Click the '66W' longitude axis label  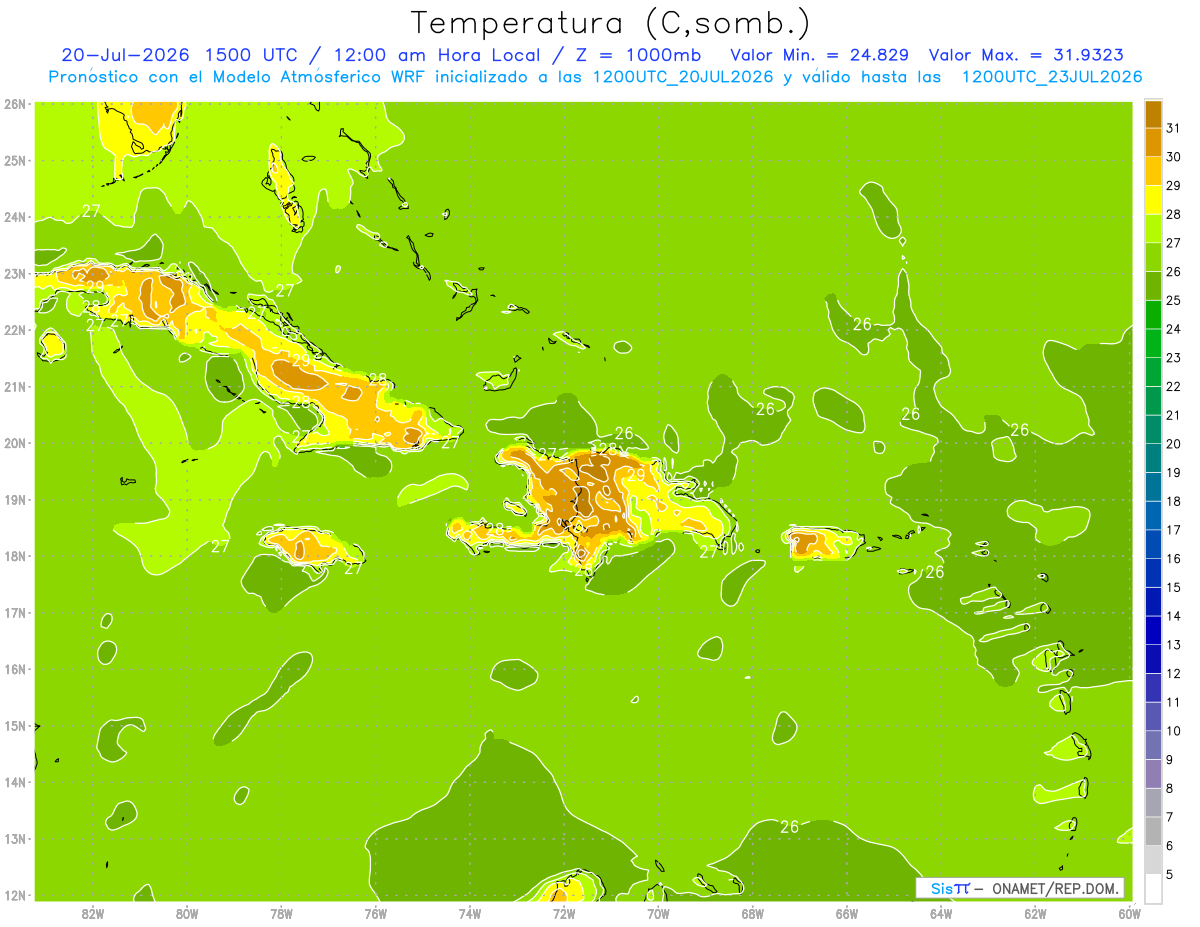[847, 913]
